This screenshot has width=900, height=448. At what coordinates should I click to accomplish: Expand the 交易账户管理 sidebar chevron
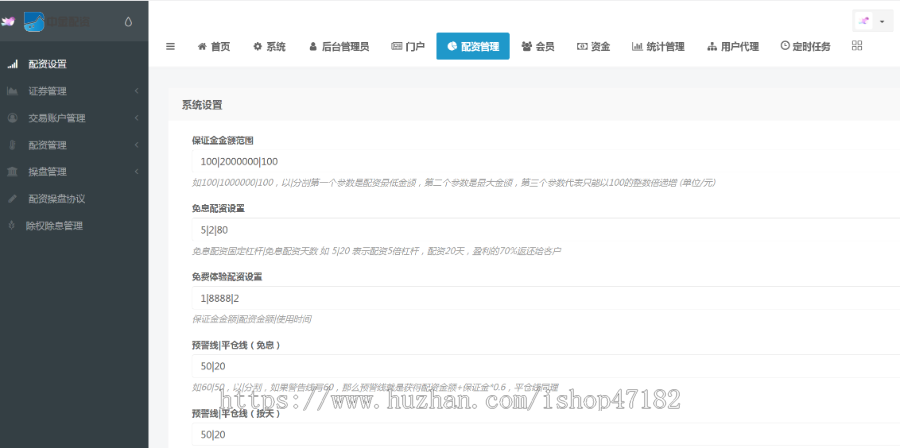coord(137,118)
